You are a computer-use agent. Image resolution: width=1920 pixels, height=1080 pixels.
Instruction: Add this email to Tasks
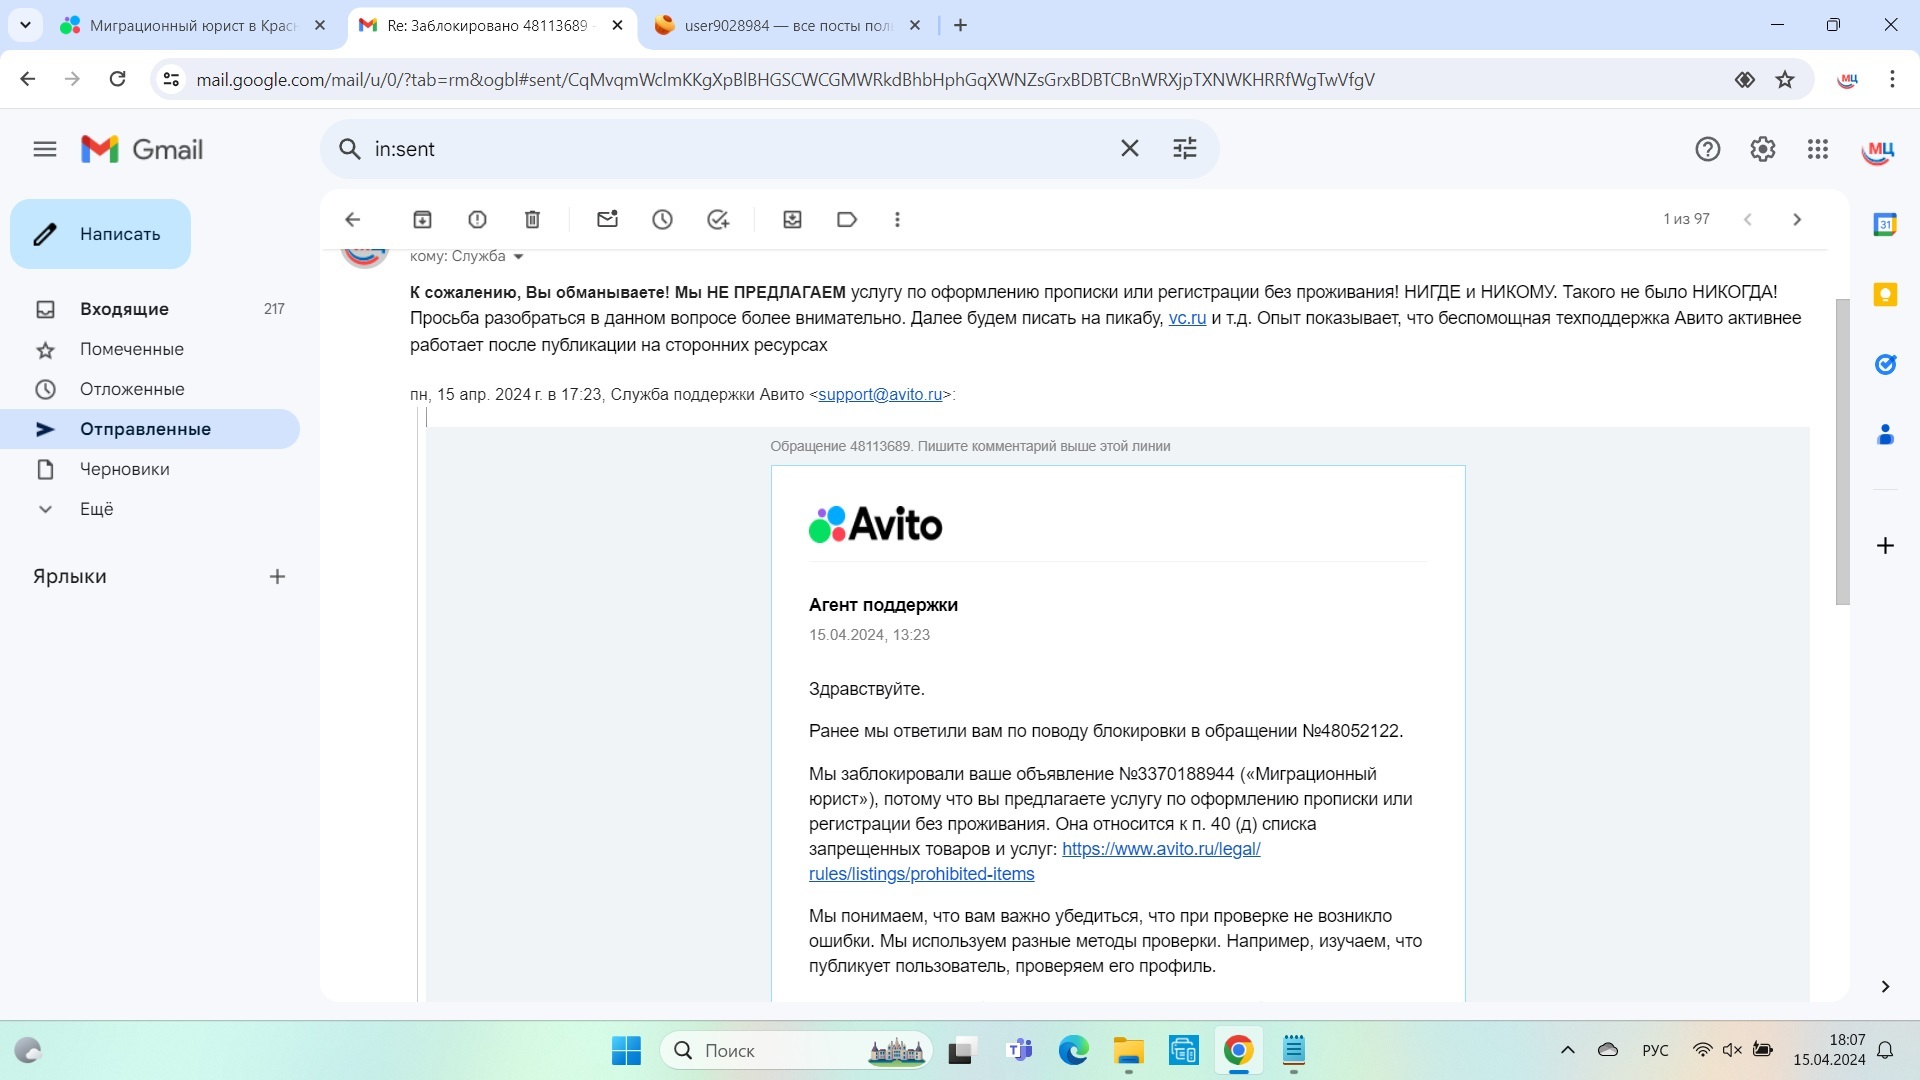tap(718, 219)
